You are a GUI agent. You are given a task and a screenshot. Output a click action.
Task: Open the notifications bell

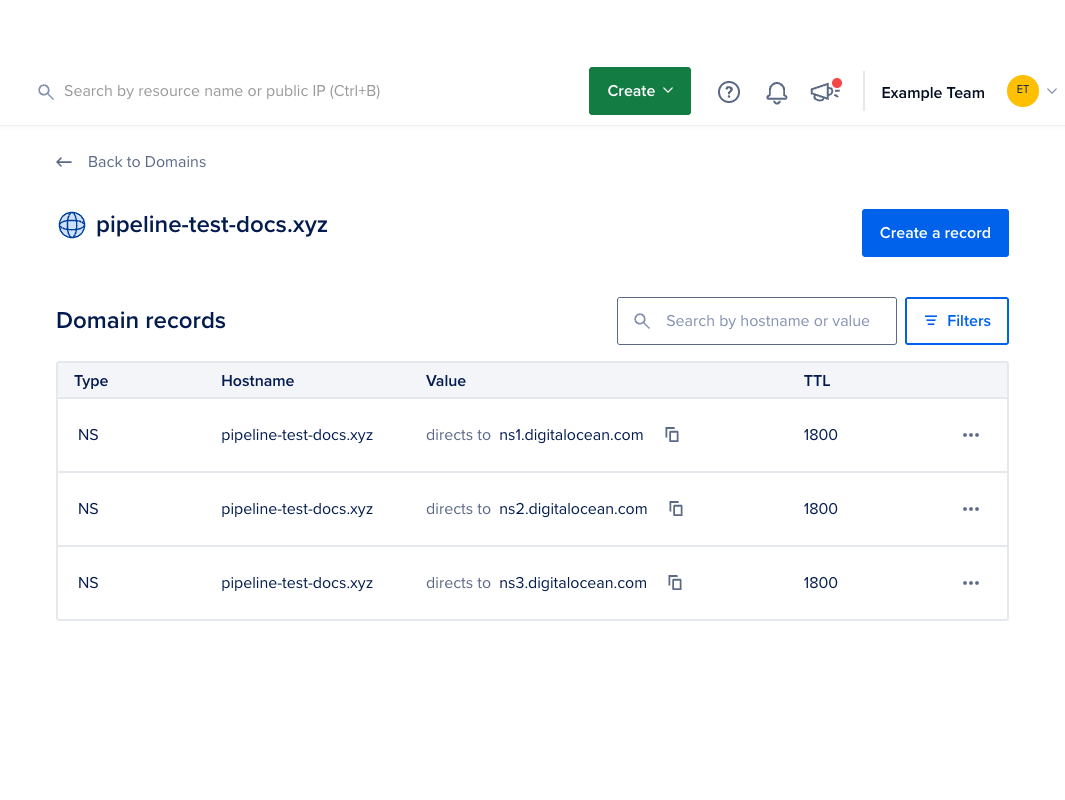[776, 92]
